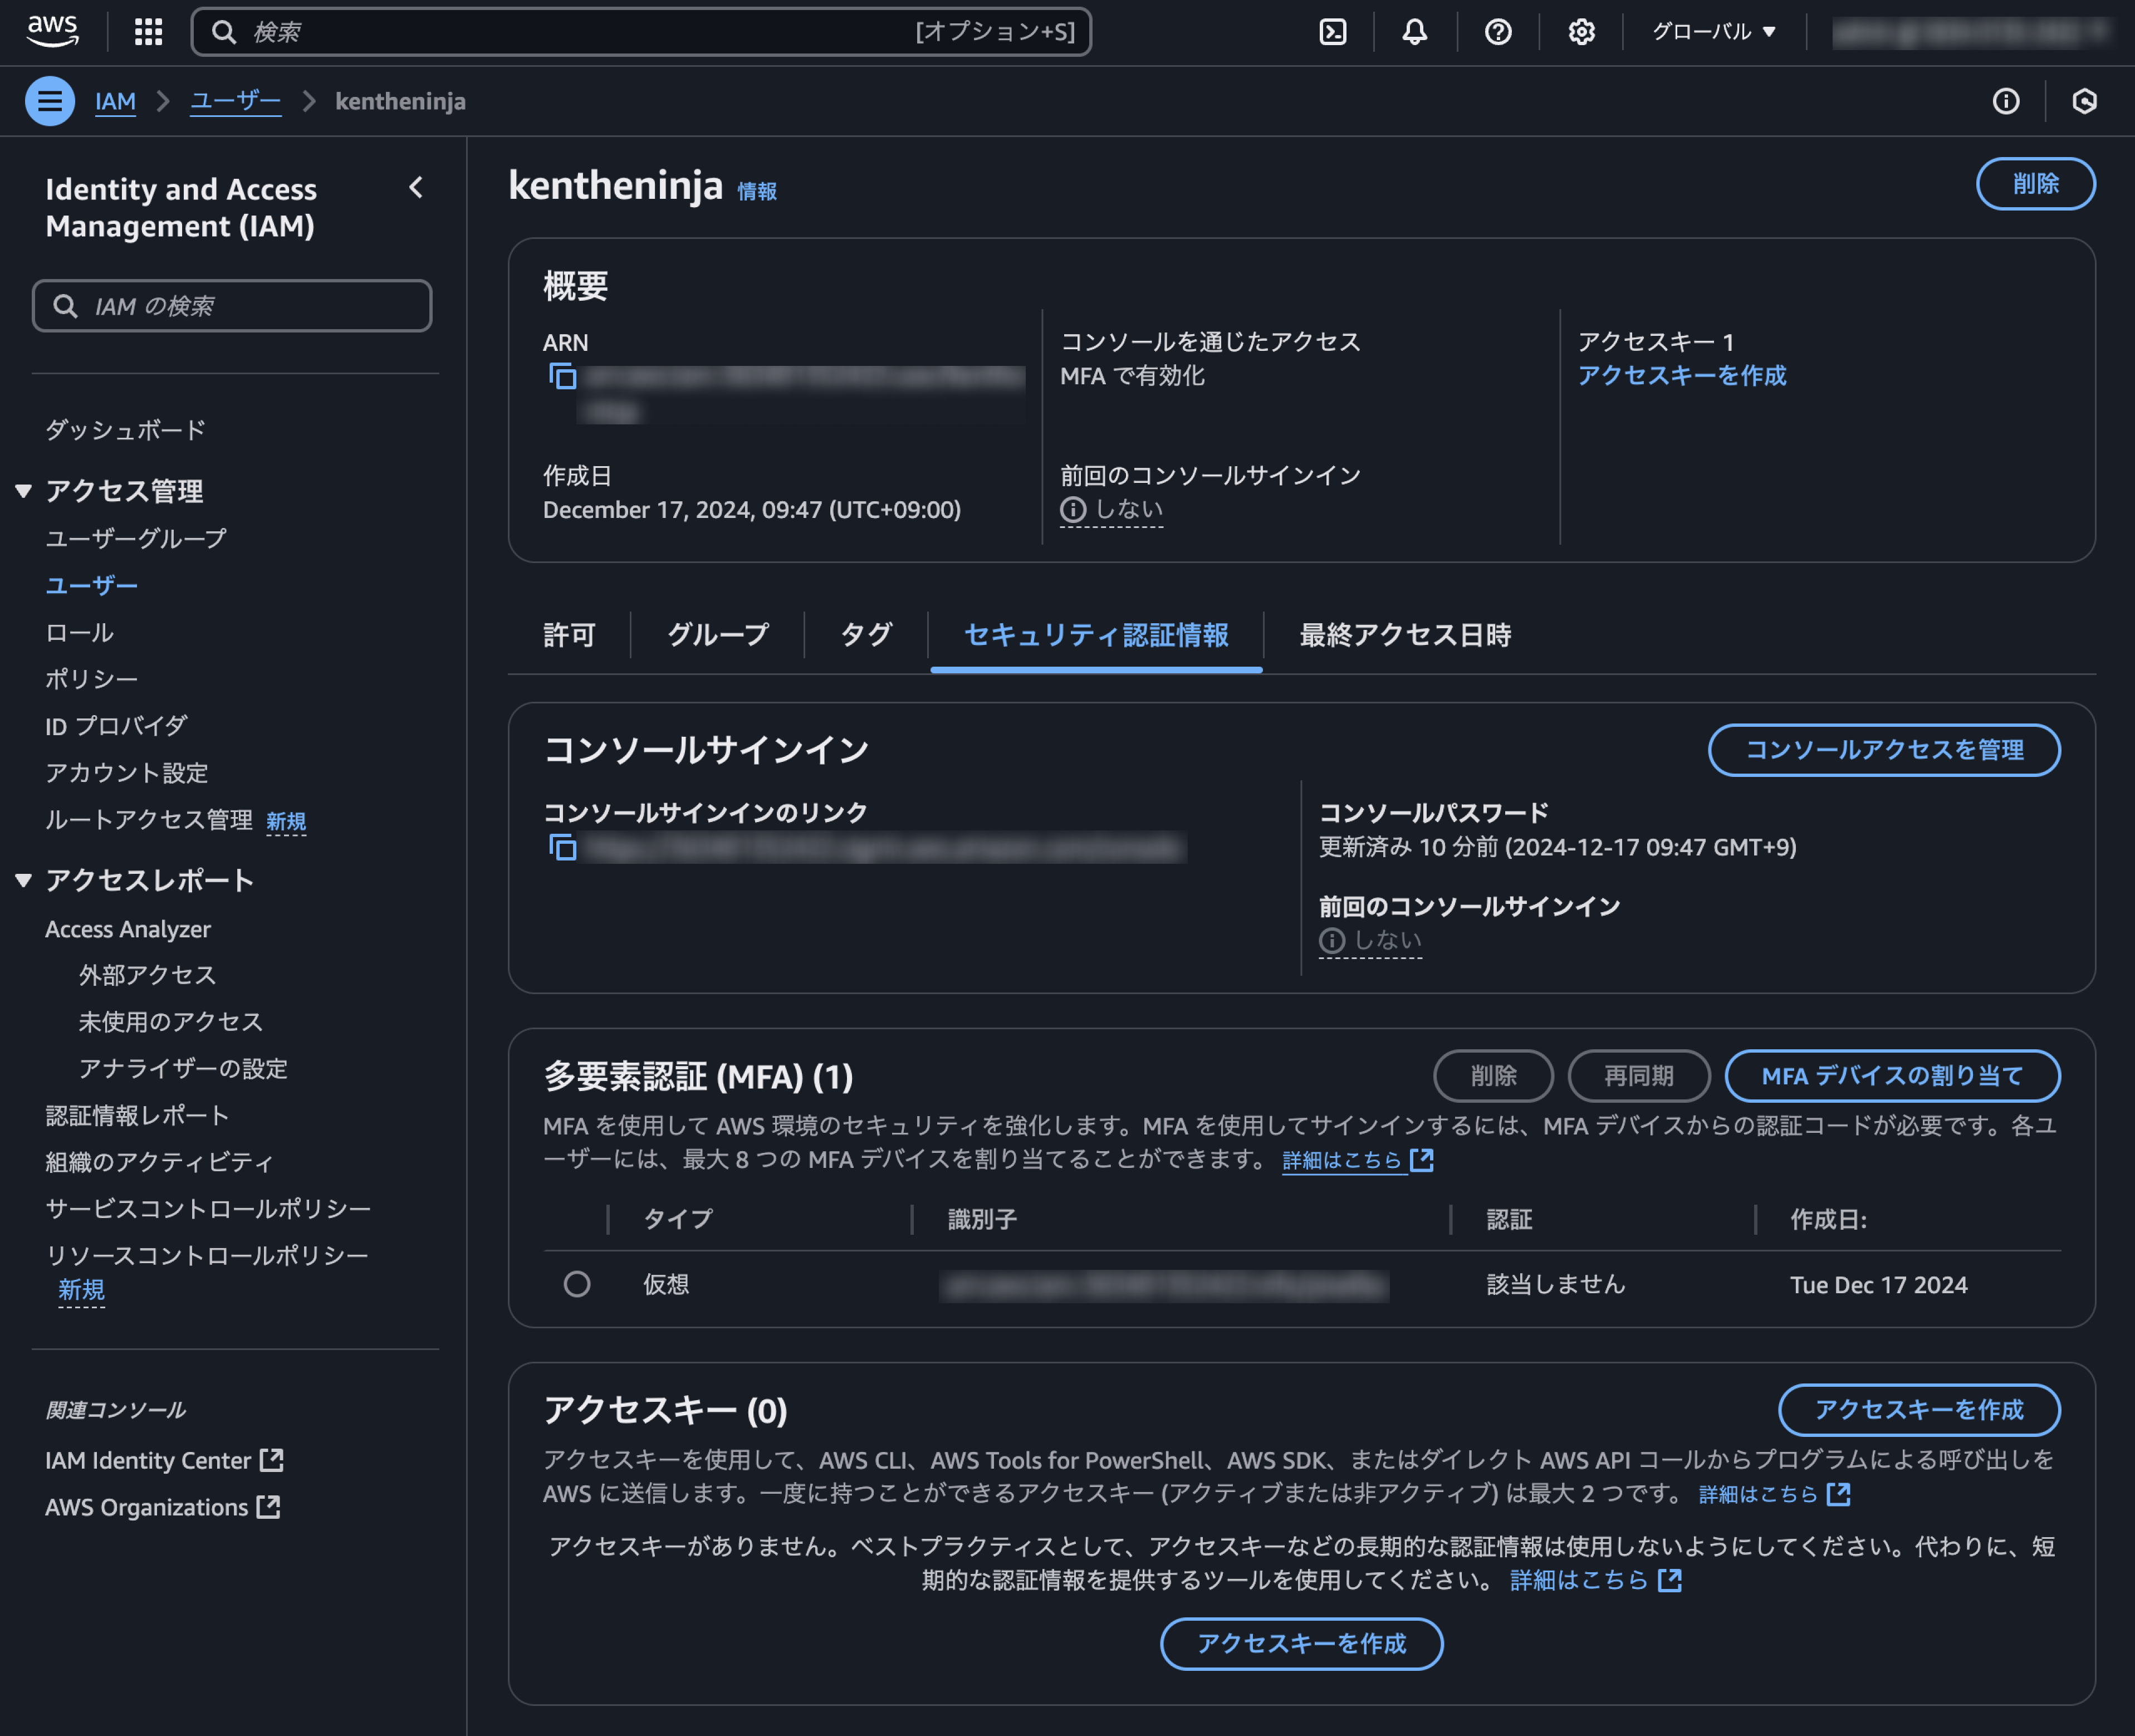Open the info panel icon near the breadcrumb

pos(2005,101)
